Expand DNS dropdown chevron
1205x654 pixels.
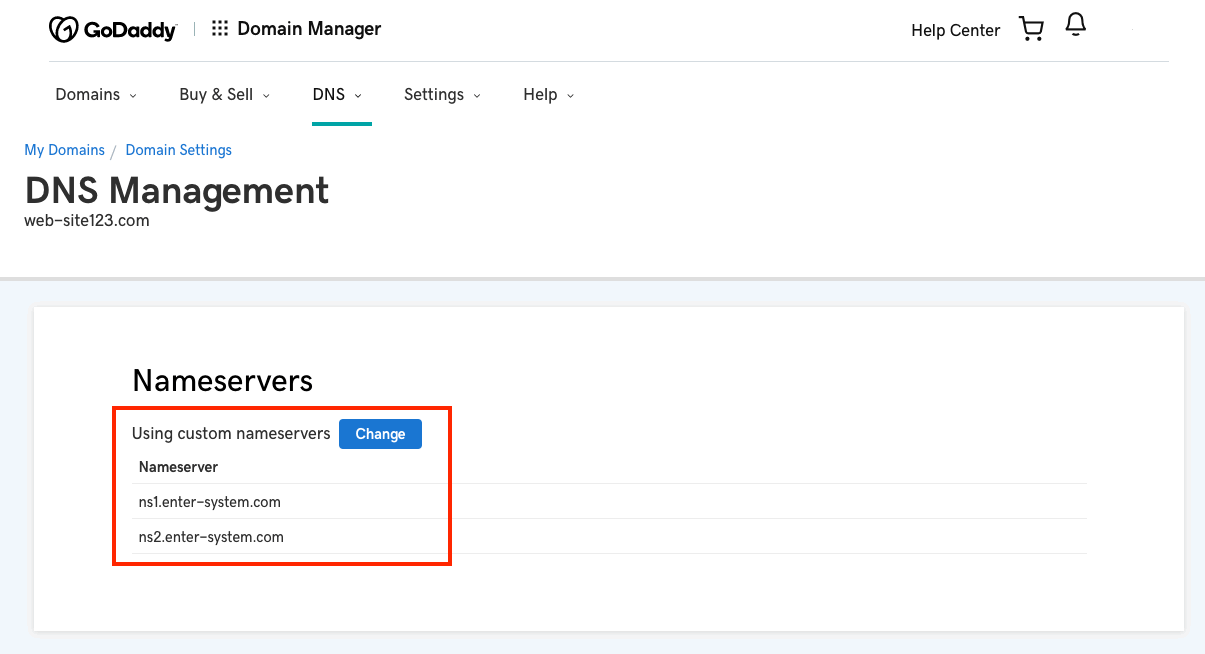[x=358, y=96]
